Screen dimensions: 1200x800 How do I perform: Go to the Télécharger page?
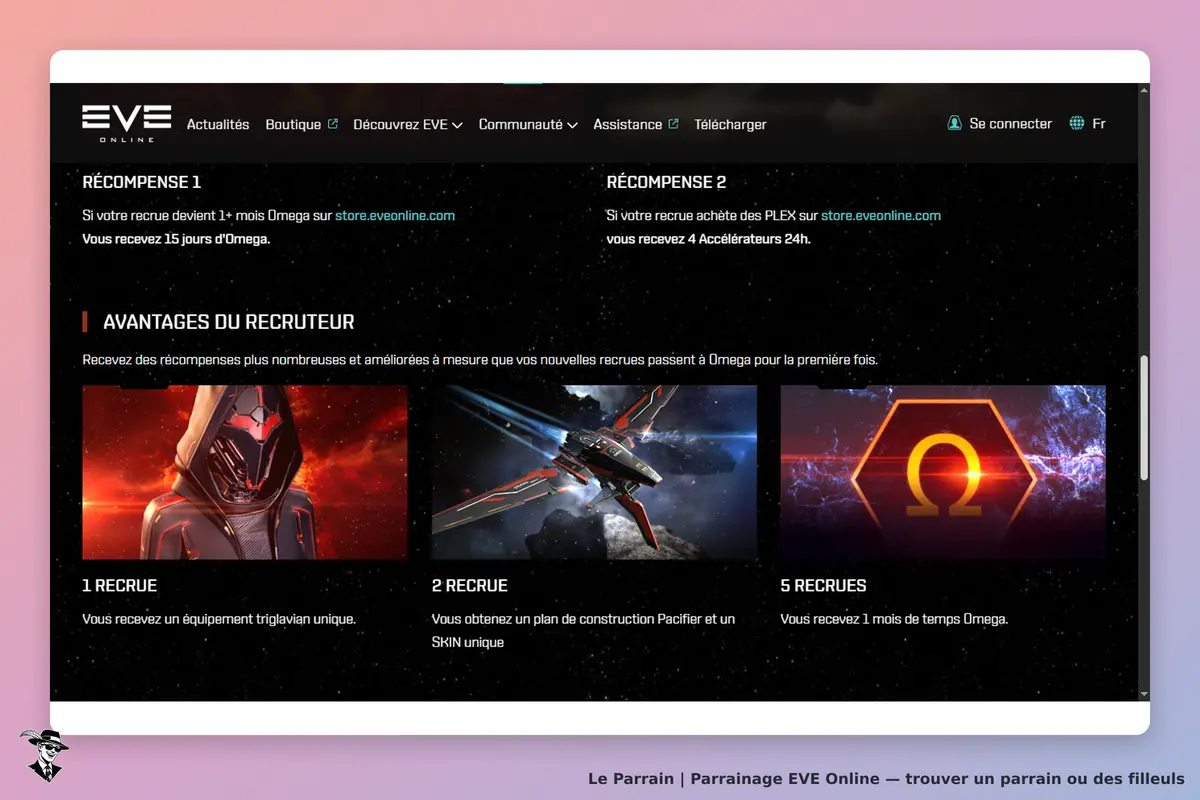click(x=730, y=124)
